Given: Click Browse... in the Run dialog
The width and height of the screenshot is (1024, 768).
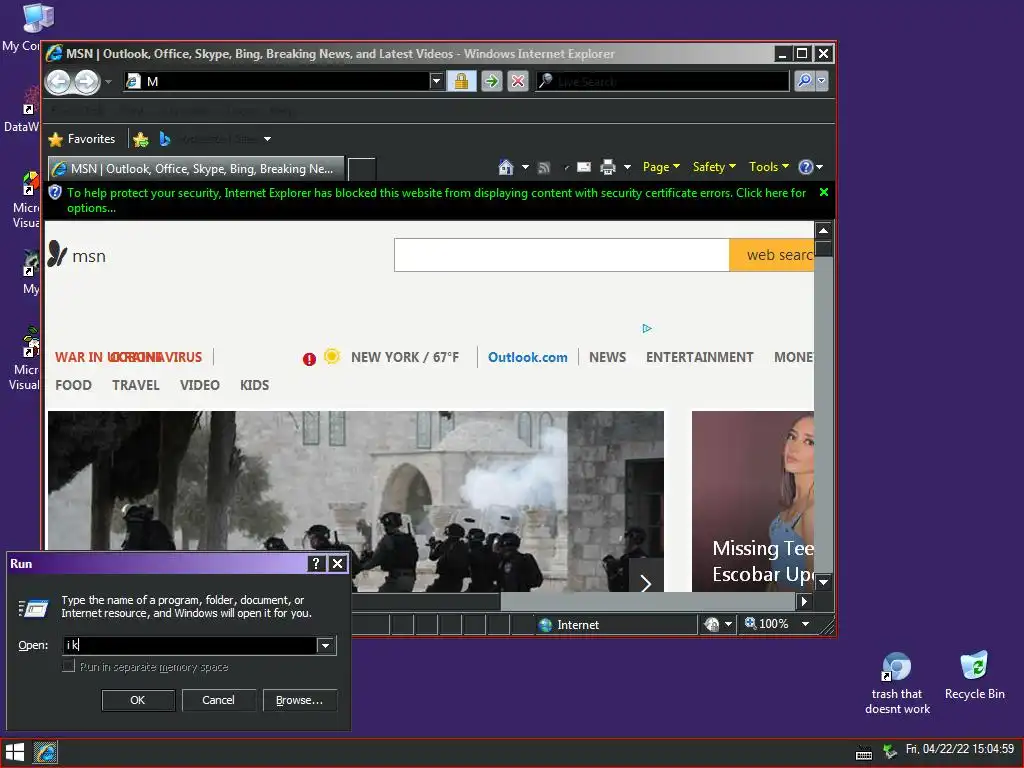Looking at the screenshot, I should coord(299,700).
